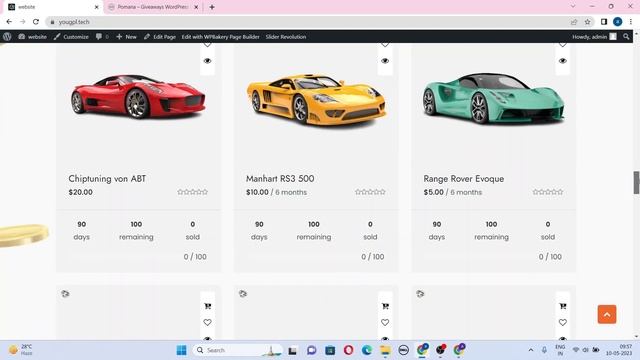Viewport: 640px width, 360px height.
Task: Click Edit with WPBakery Page Builder
Action: tap(220, 37)
